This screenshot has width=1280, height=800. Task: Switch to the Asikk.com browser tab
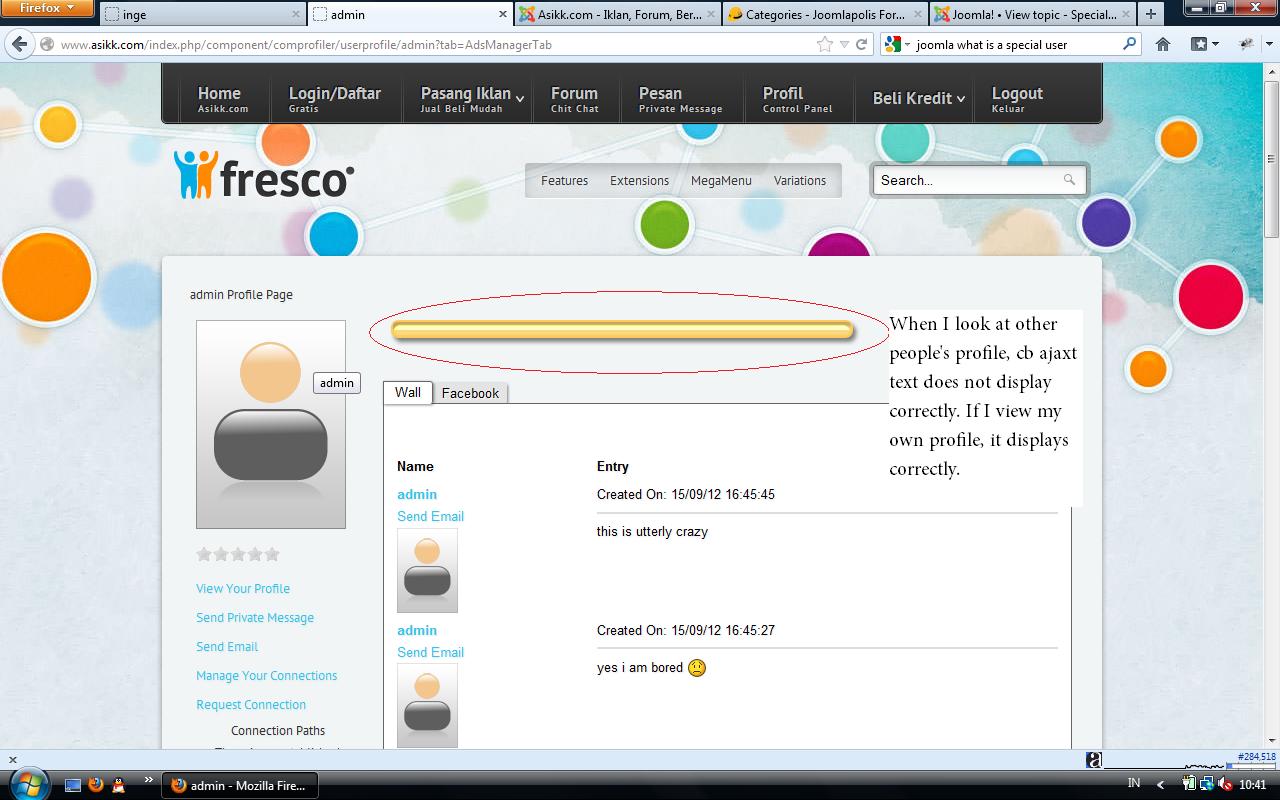tap(617, 15)
